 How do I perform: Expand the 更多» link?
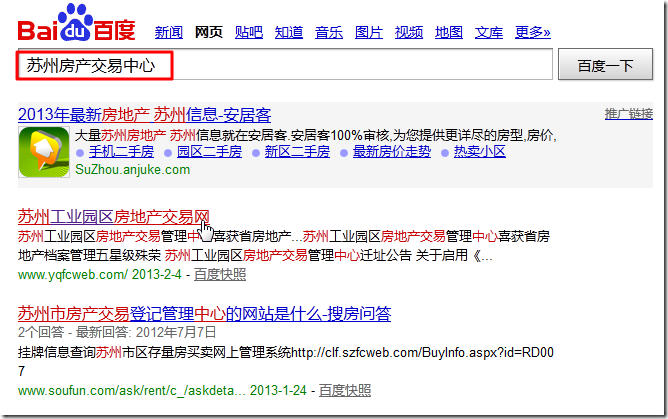click(x=533, y=32)
